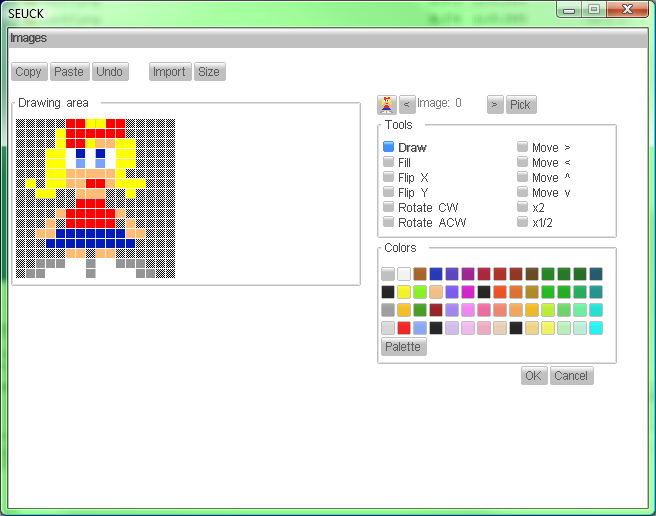
Task: Minimize the SEUCK window
Action: 569,10
